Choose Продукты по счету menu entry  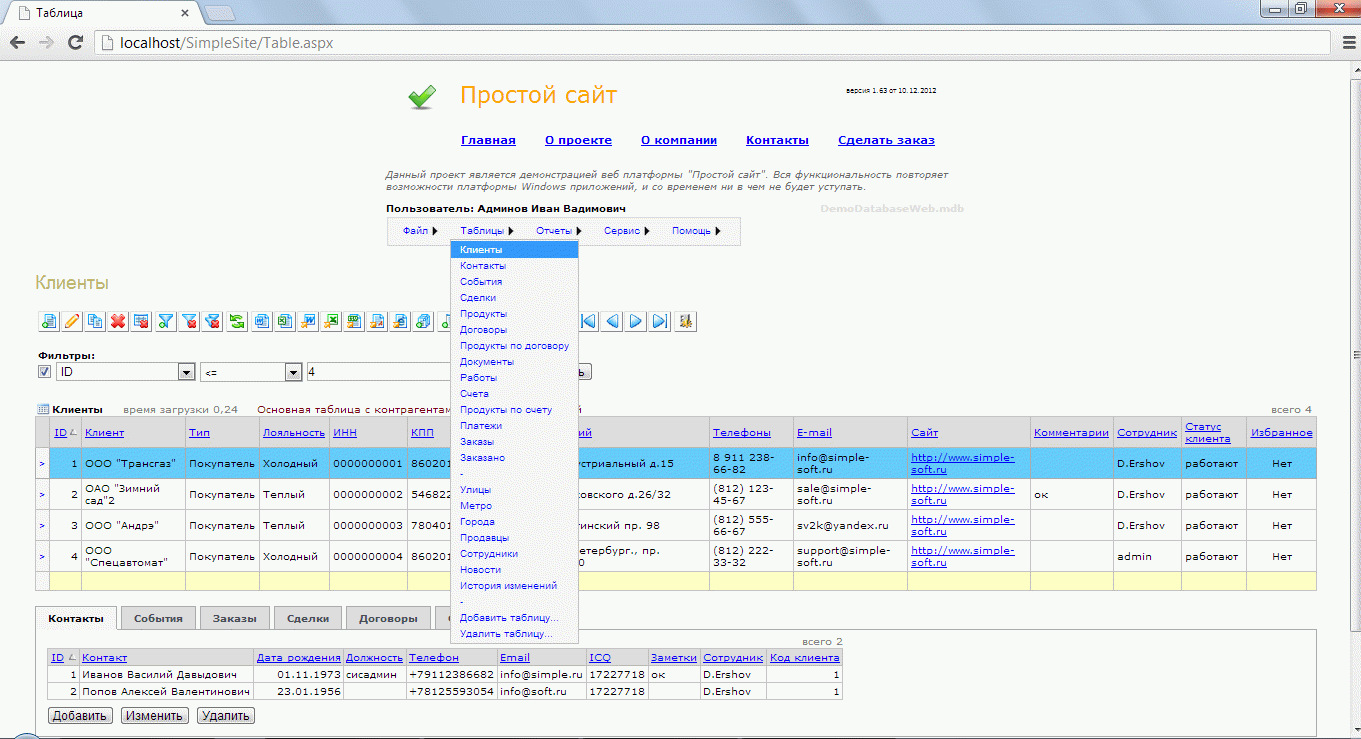tap(514, 410)
